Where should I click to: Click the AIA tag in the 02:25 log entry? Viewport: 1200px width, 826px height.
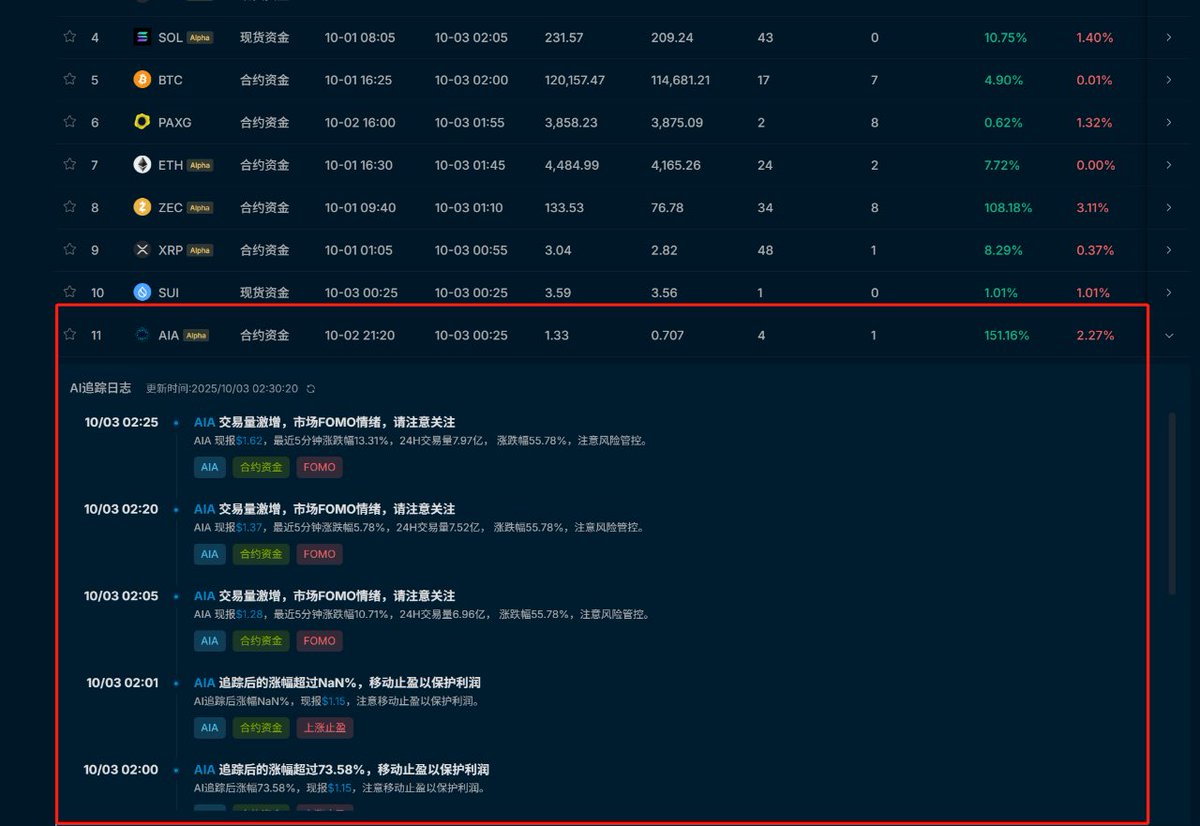209,467
